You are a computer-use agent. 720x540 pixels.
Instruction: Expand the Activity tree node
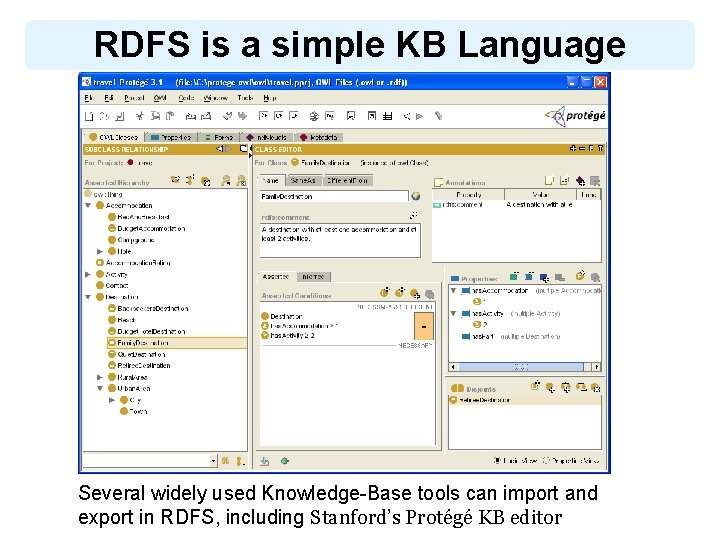pyautogui.click(x=88, y=274)
